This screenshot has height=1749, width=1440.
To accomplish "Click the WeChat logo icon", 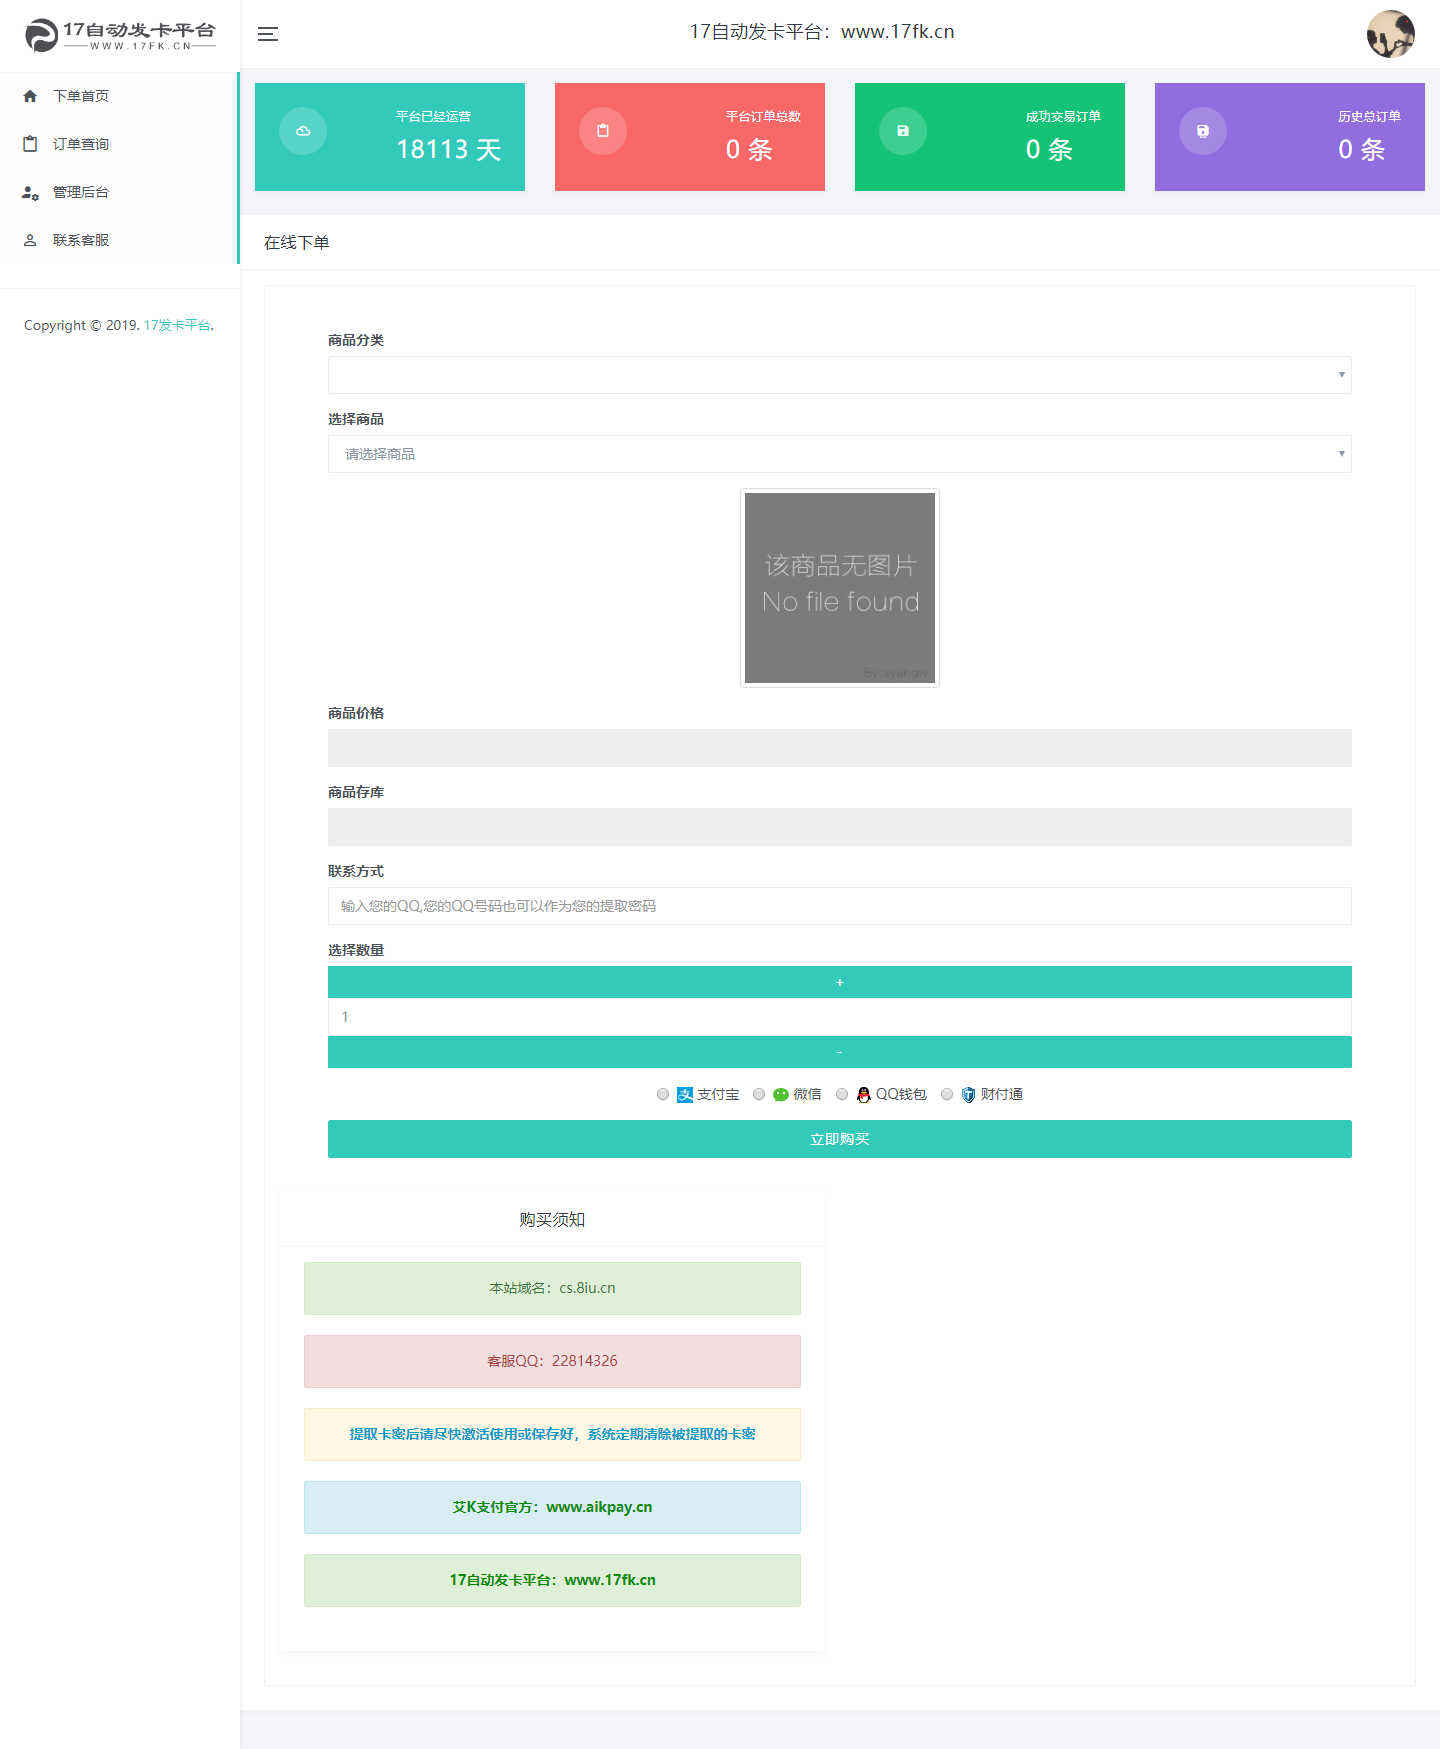I will coord(781,1095).
